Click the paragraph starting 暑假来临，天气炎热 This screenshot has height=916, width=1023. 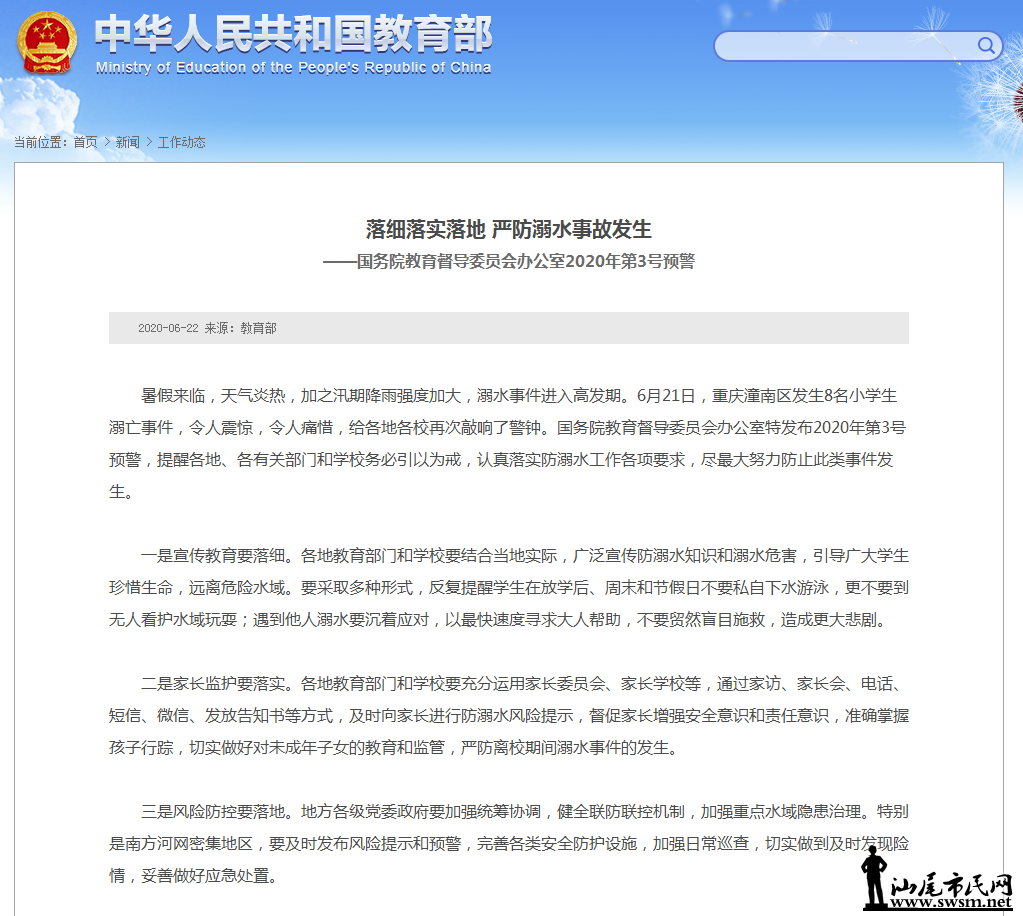(x=509, y=444)
